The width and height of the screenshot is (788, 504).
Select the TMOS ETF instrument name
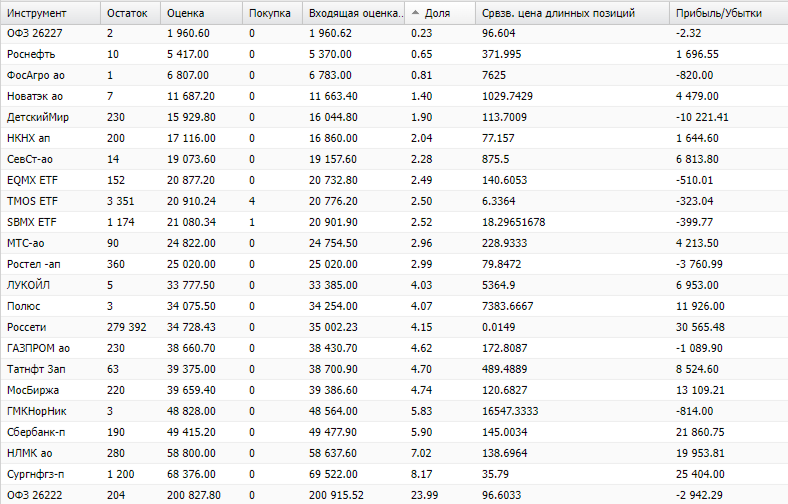click(x=32, y=201)
